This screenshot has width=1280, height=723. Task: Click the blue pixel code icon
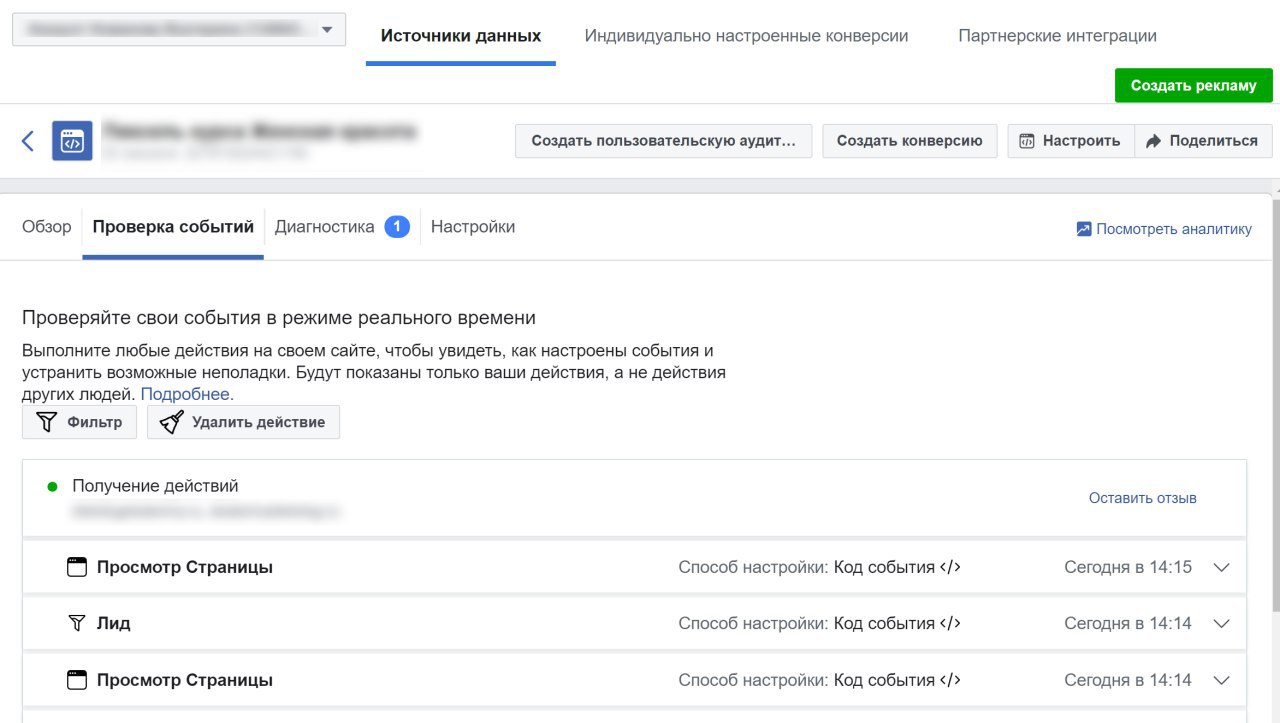point(72,141)
